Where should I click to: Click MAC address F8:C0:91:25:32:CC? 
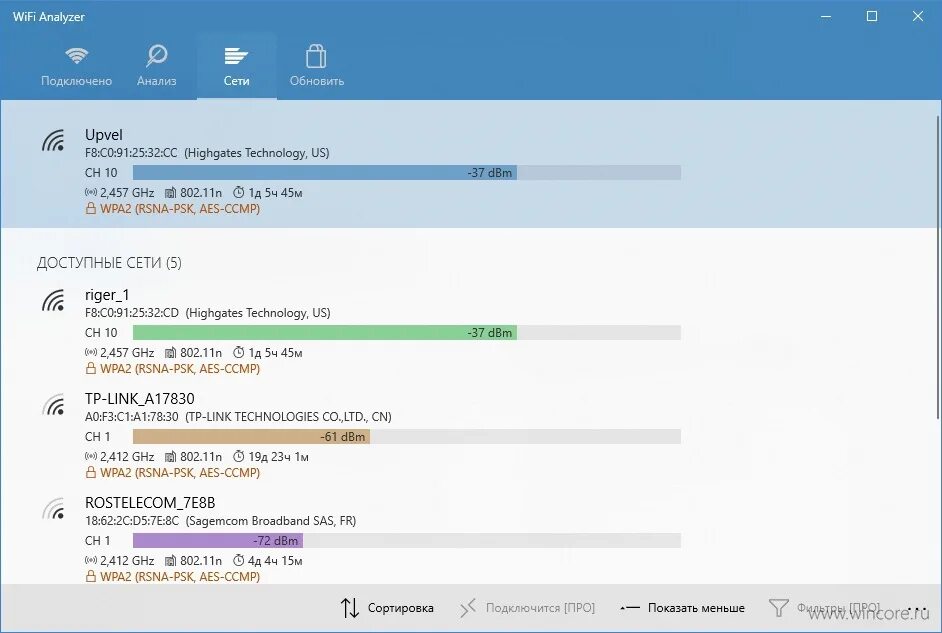point(131,153)
